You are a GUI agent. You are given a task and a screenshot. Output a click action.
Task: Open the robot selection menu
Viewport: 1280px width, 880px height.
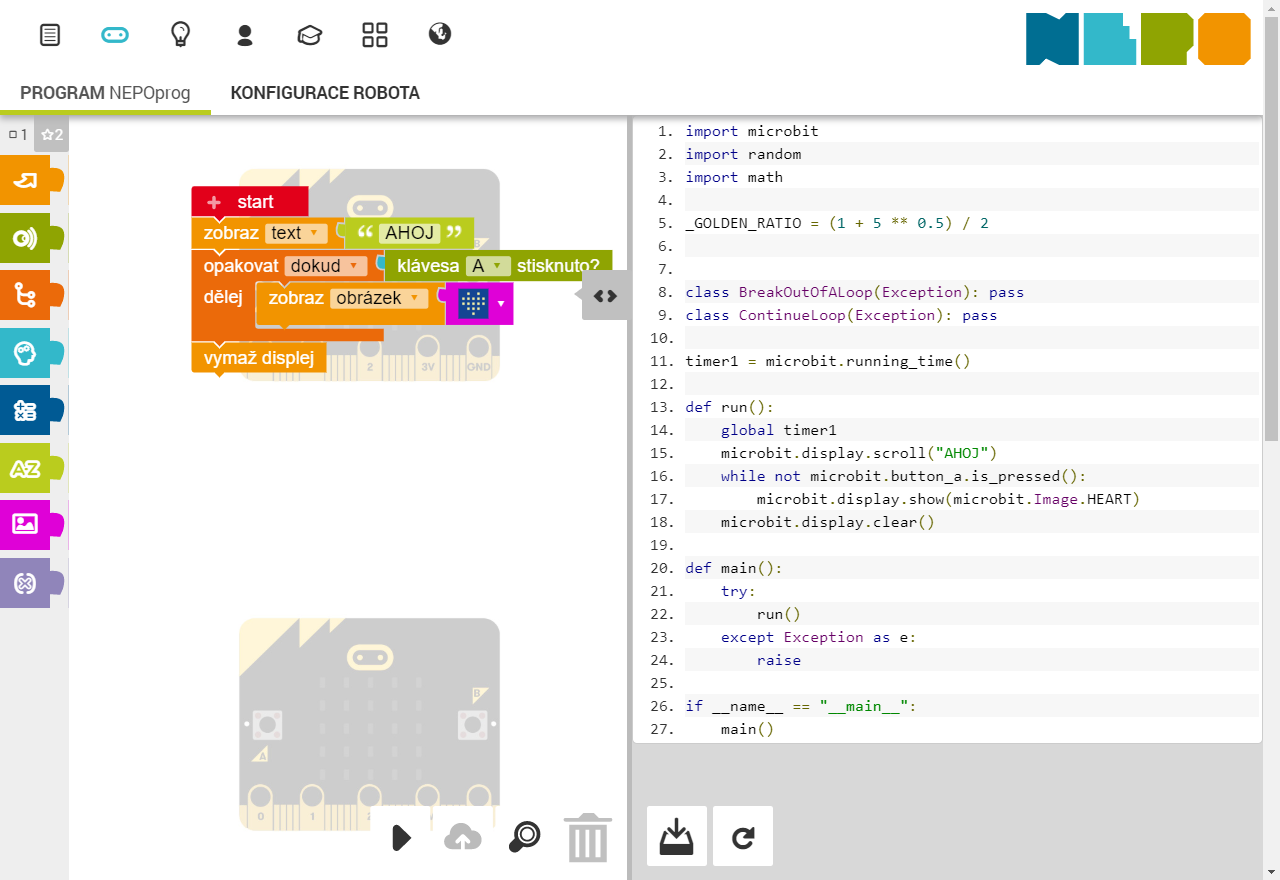pyautogui.click(x=115, y=34)
